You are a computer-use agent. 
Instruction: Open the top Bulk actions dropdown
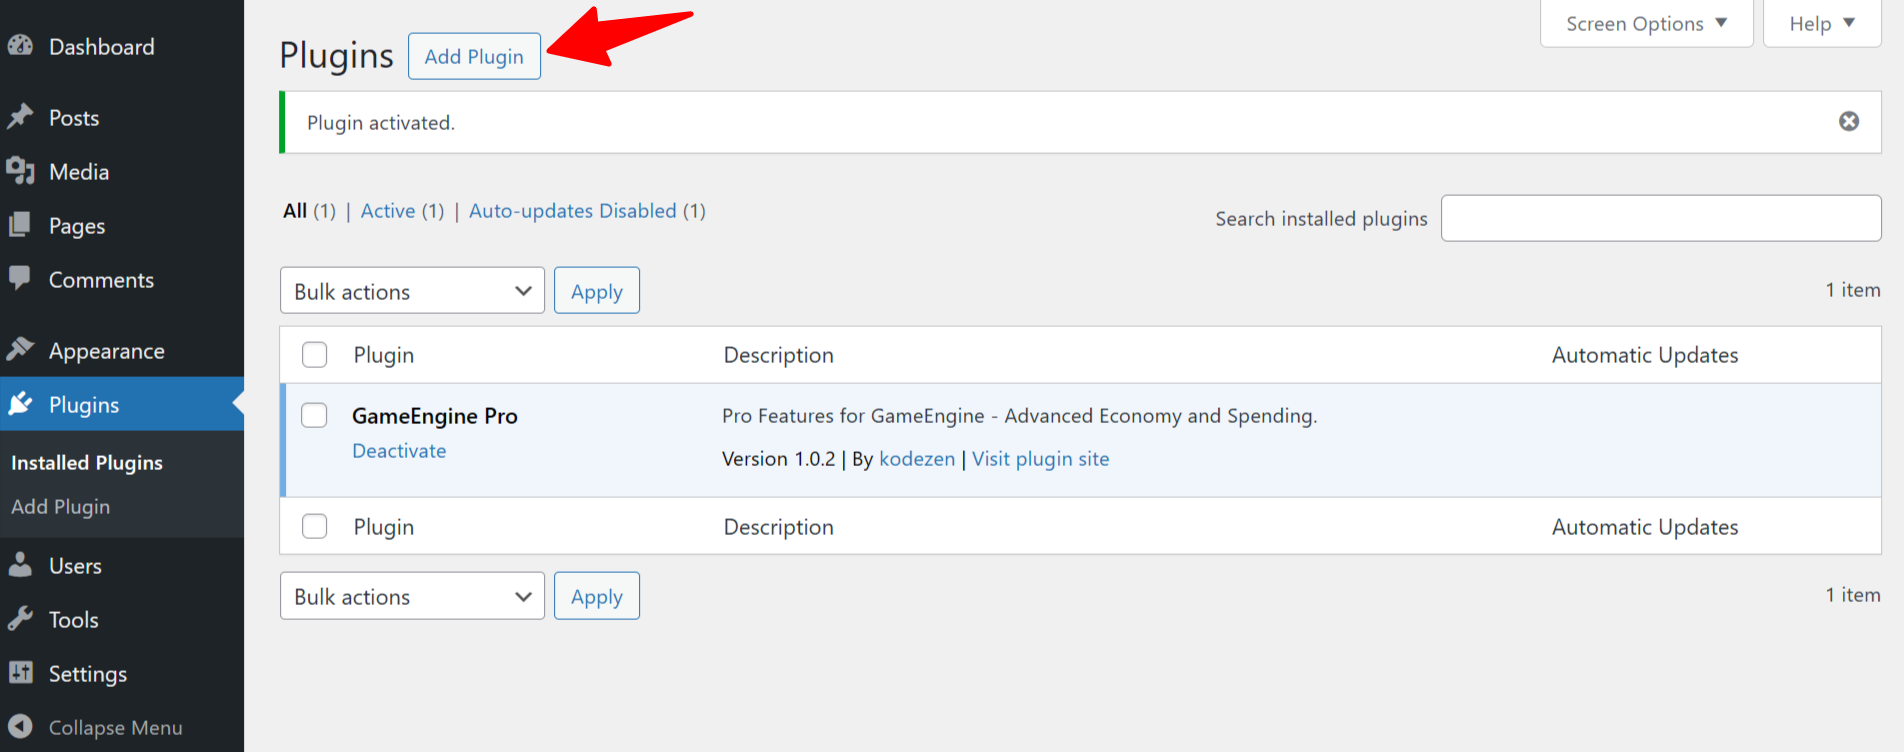click(412, 290)
